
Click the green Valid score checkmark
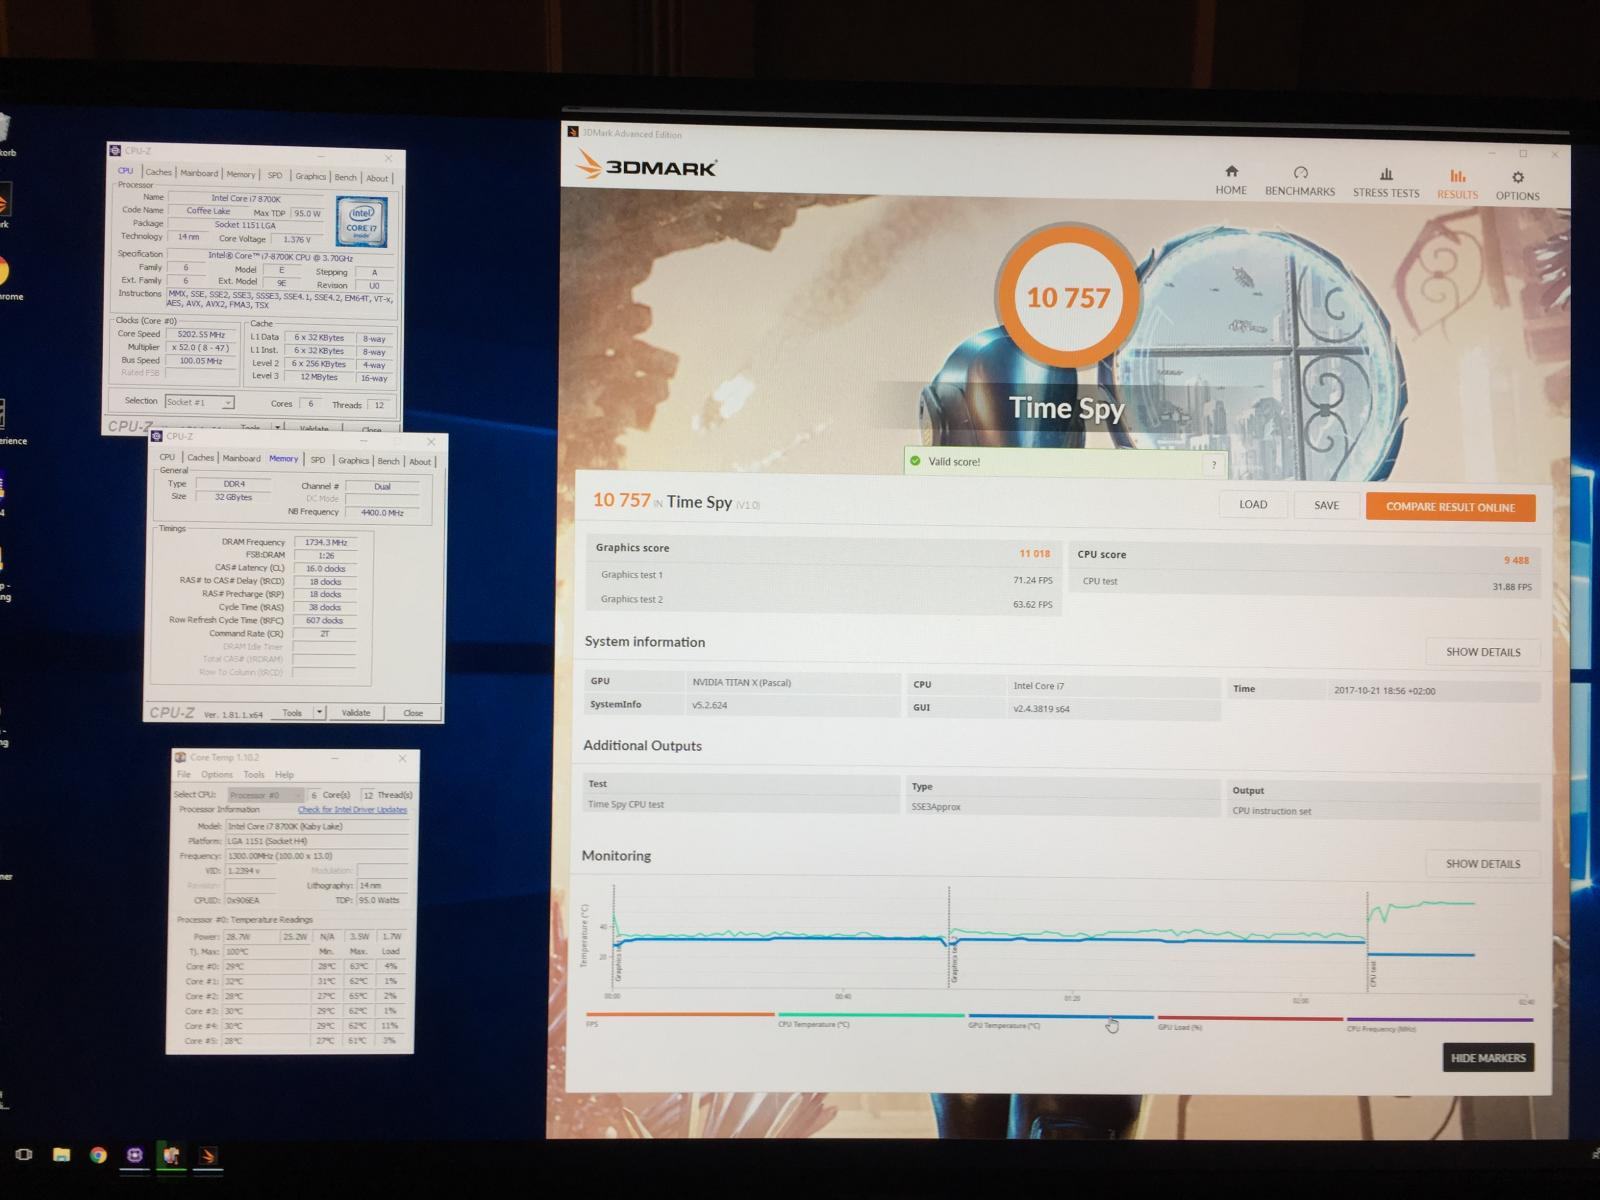[914, 461]
